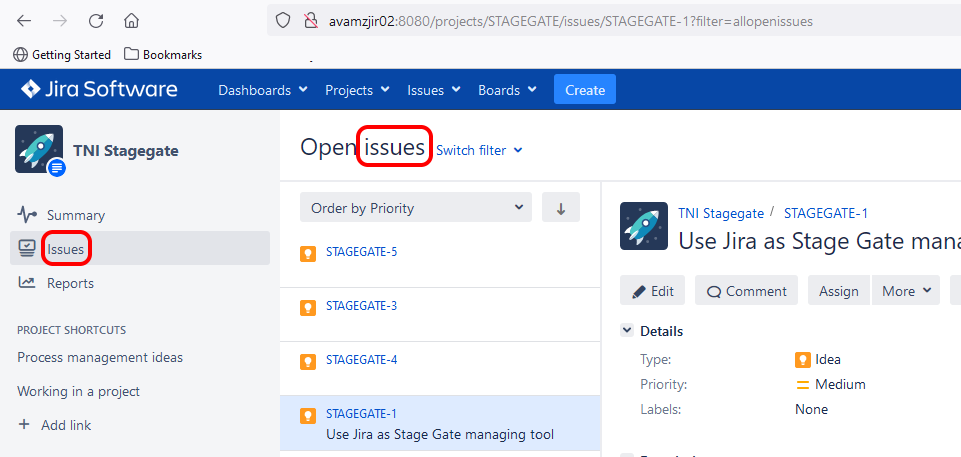Click the rocket avatar in issue detail header
961x457 pixels.
click(x=644, y=226)
